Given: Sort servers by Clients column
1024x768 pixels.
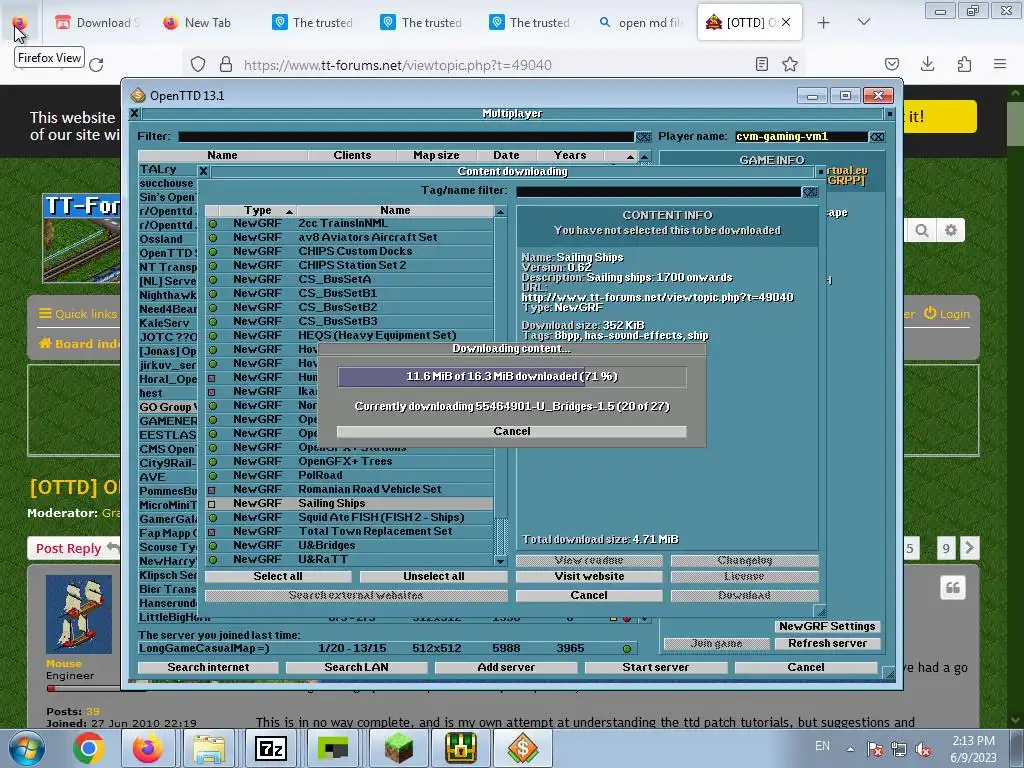Looking at the screenshot, I should tap(352, 155).
